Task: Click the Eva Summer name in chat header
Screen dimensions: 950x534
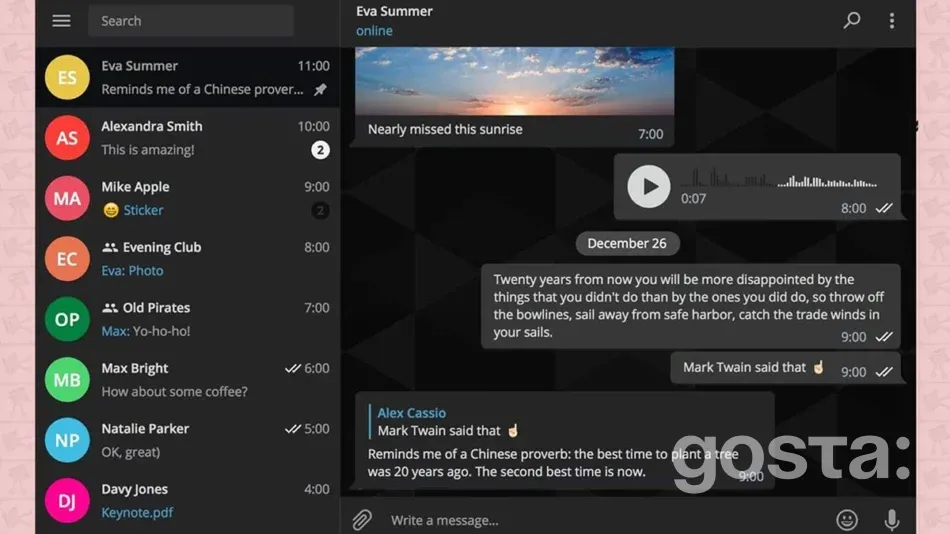Action: (394, 12)
